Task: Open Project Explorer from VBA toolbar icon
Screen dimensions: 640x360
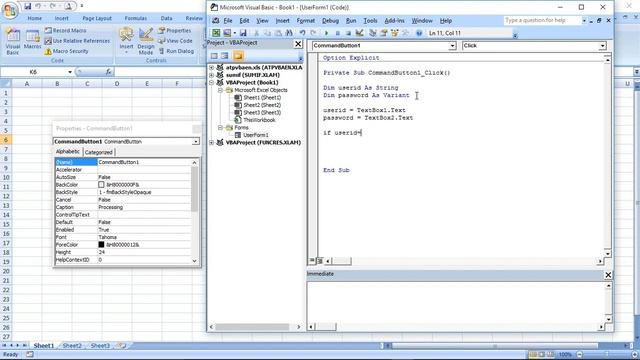Action: (x=373, y=33)
